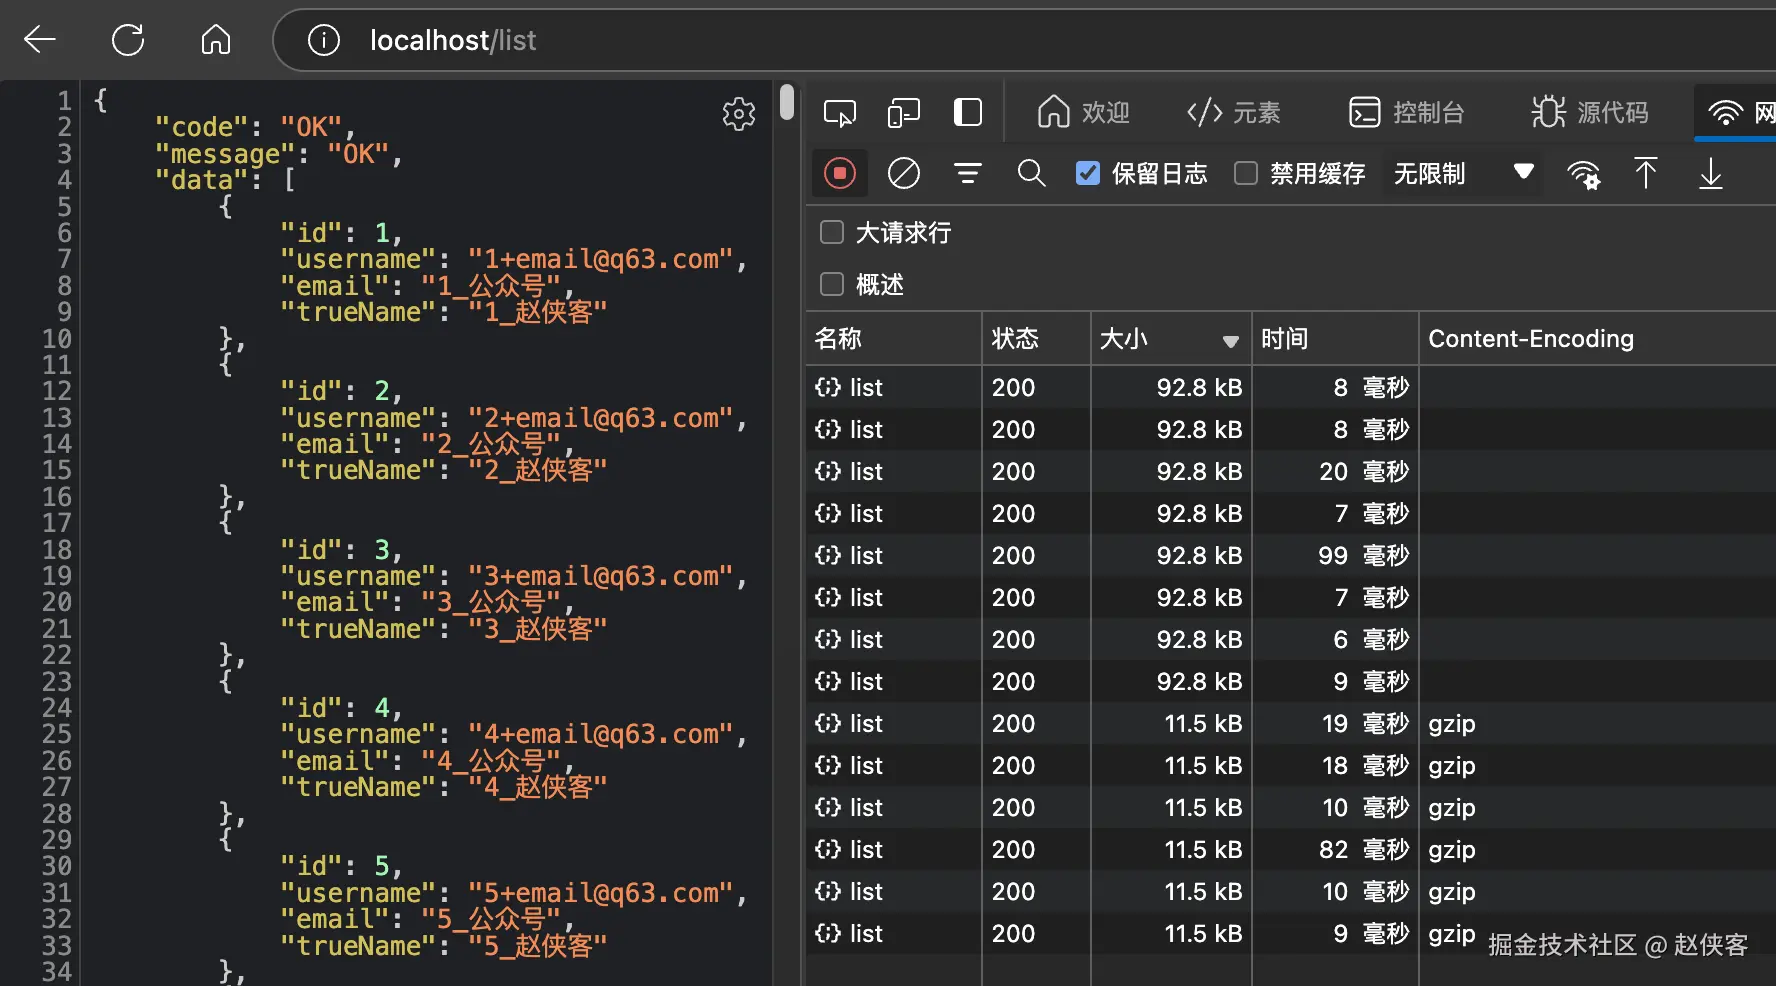Click the "code" key in JSON
Image resolution: width=1776 pixels, height=986 pixels.
point(202,127)
